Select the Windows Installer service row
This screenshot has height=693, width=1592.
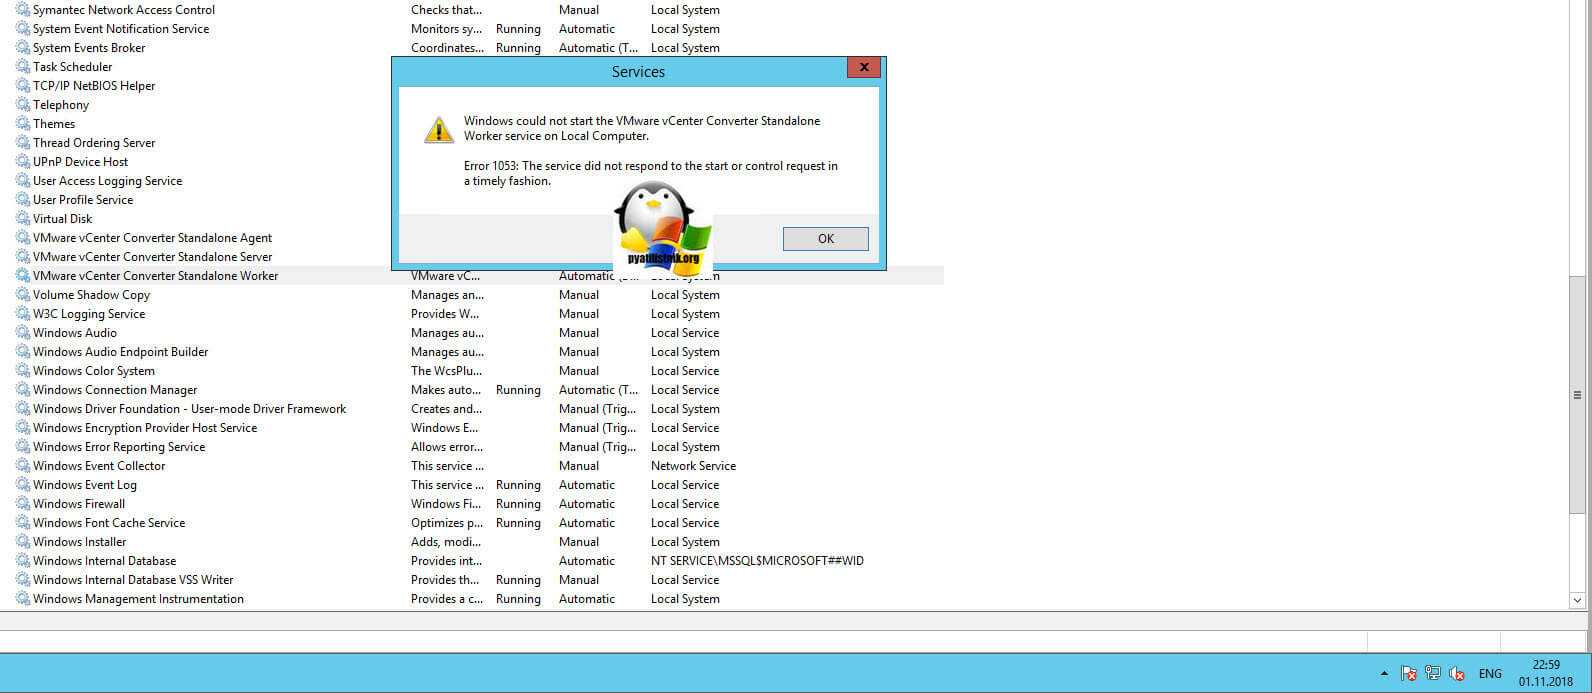coord(79,542)
